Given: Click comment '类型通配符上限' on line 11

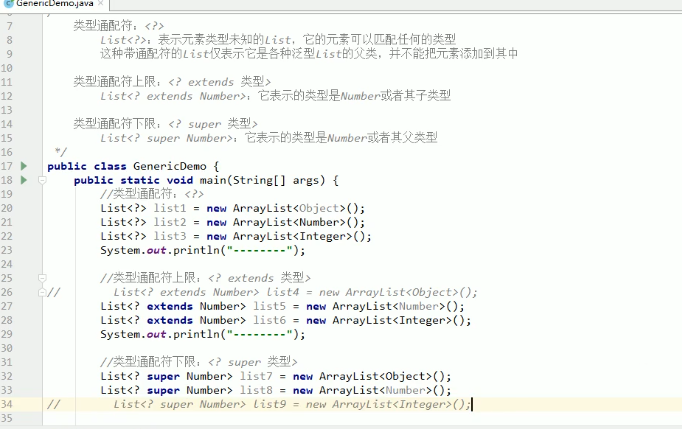Looking at the screenshot, I should pyautogui.click(x=114, y=81).
